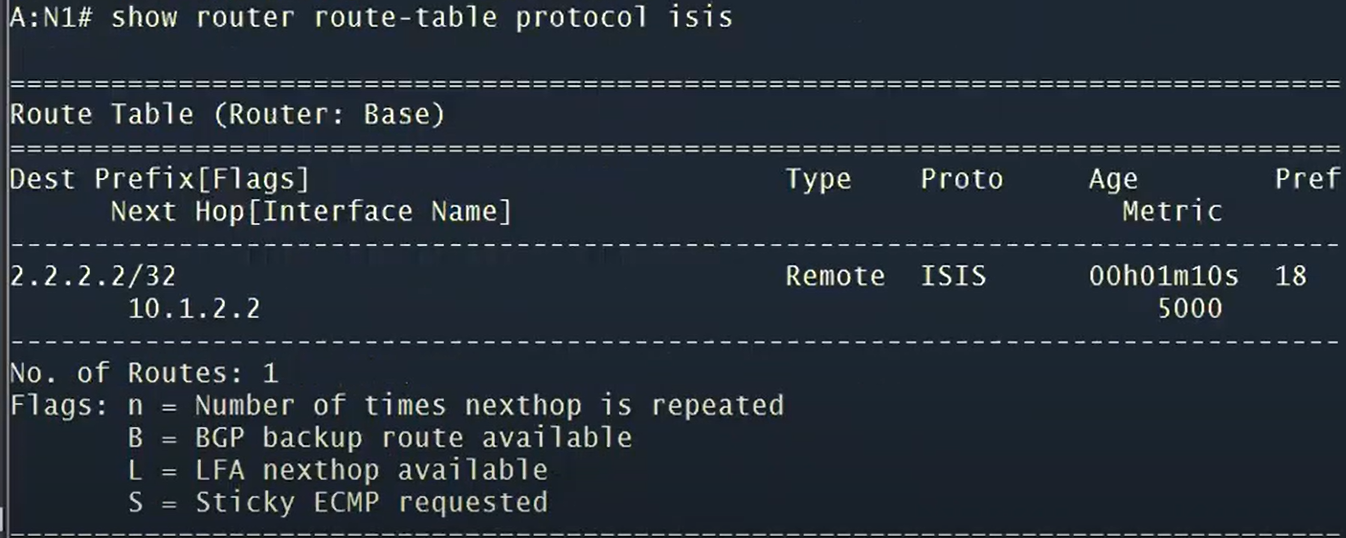Viewport: 1346px width, 538px height.
Task: Click the preference value 18
Action: click(1291, 276)
